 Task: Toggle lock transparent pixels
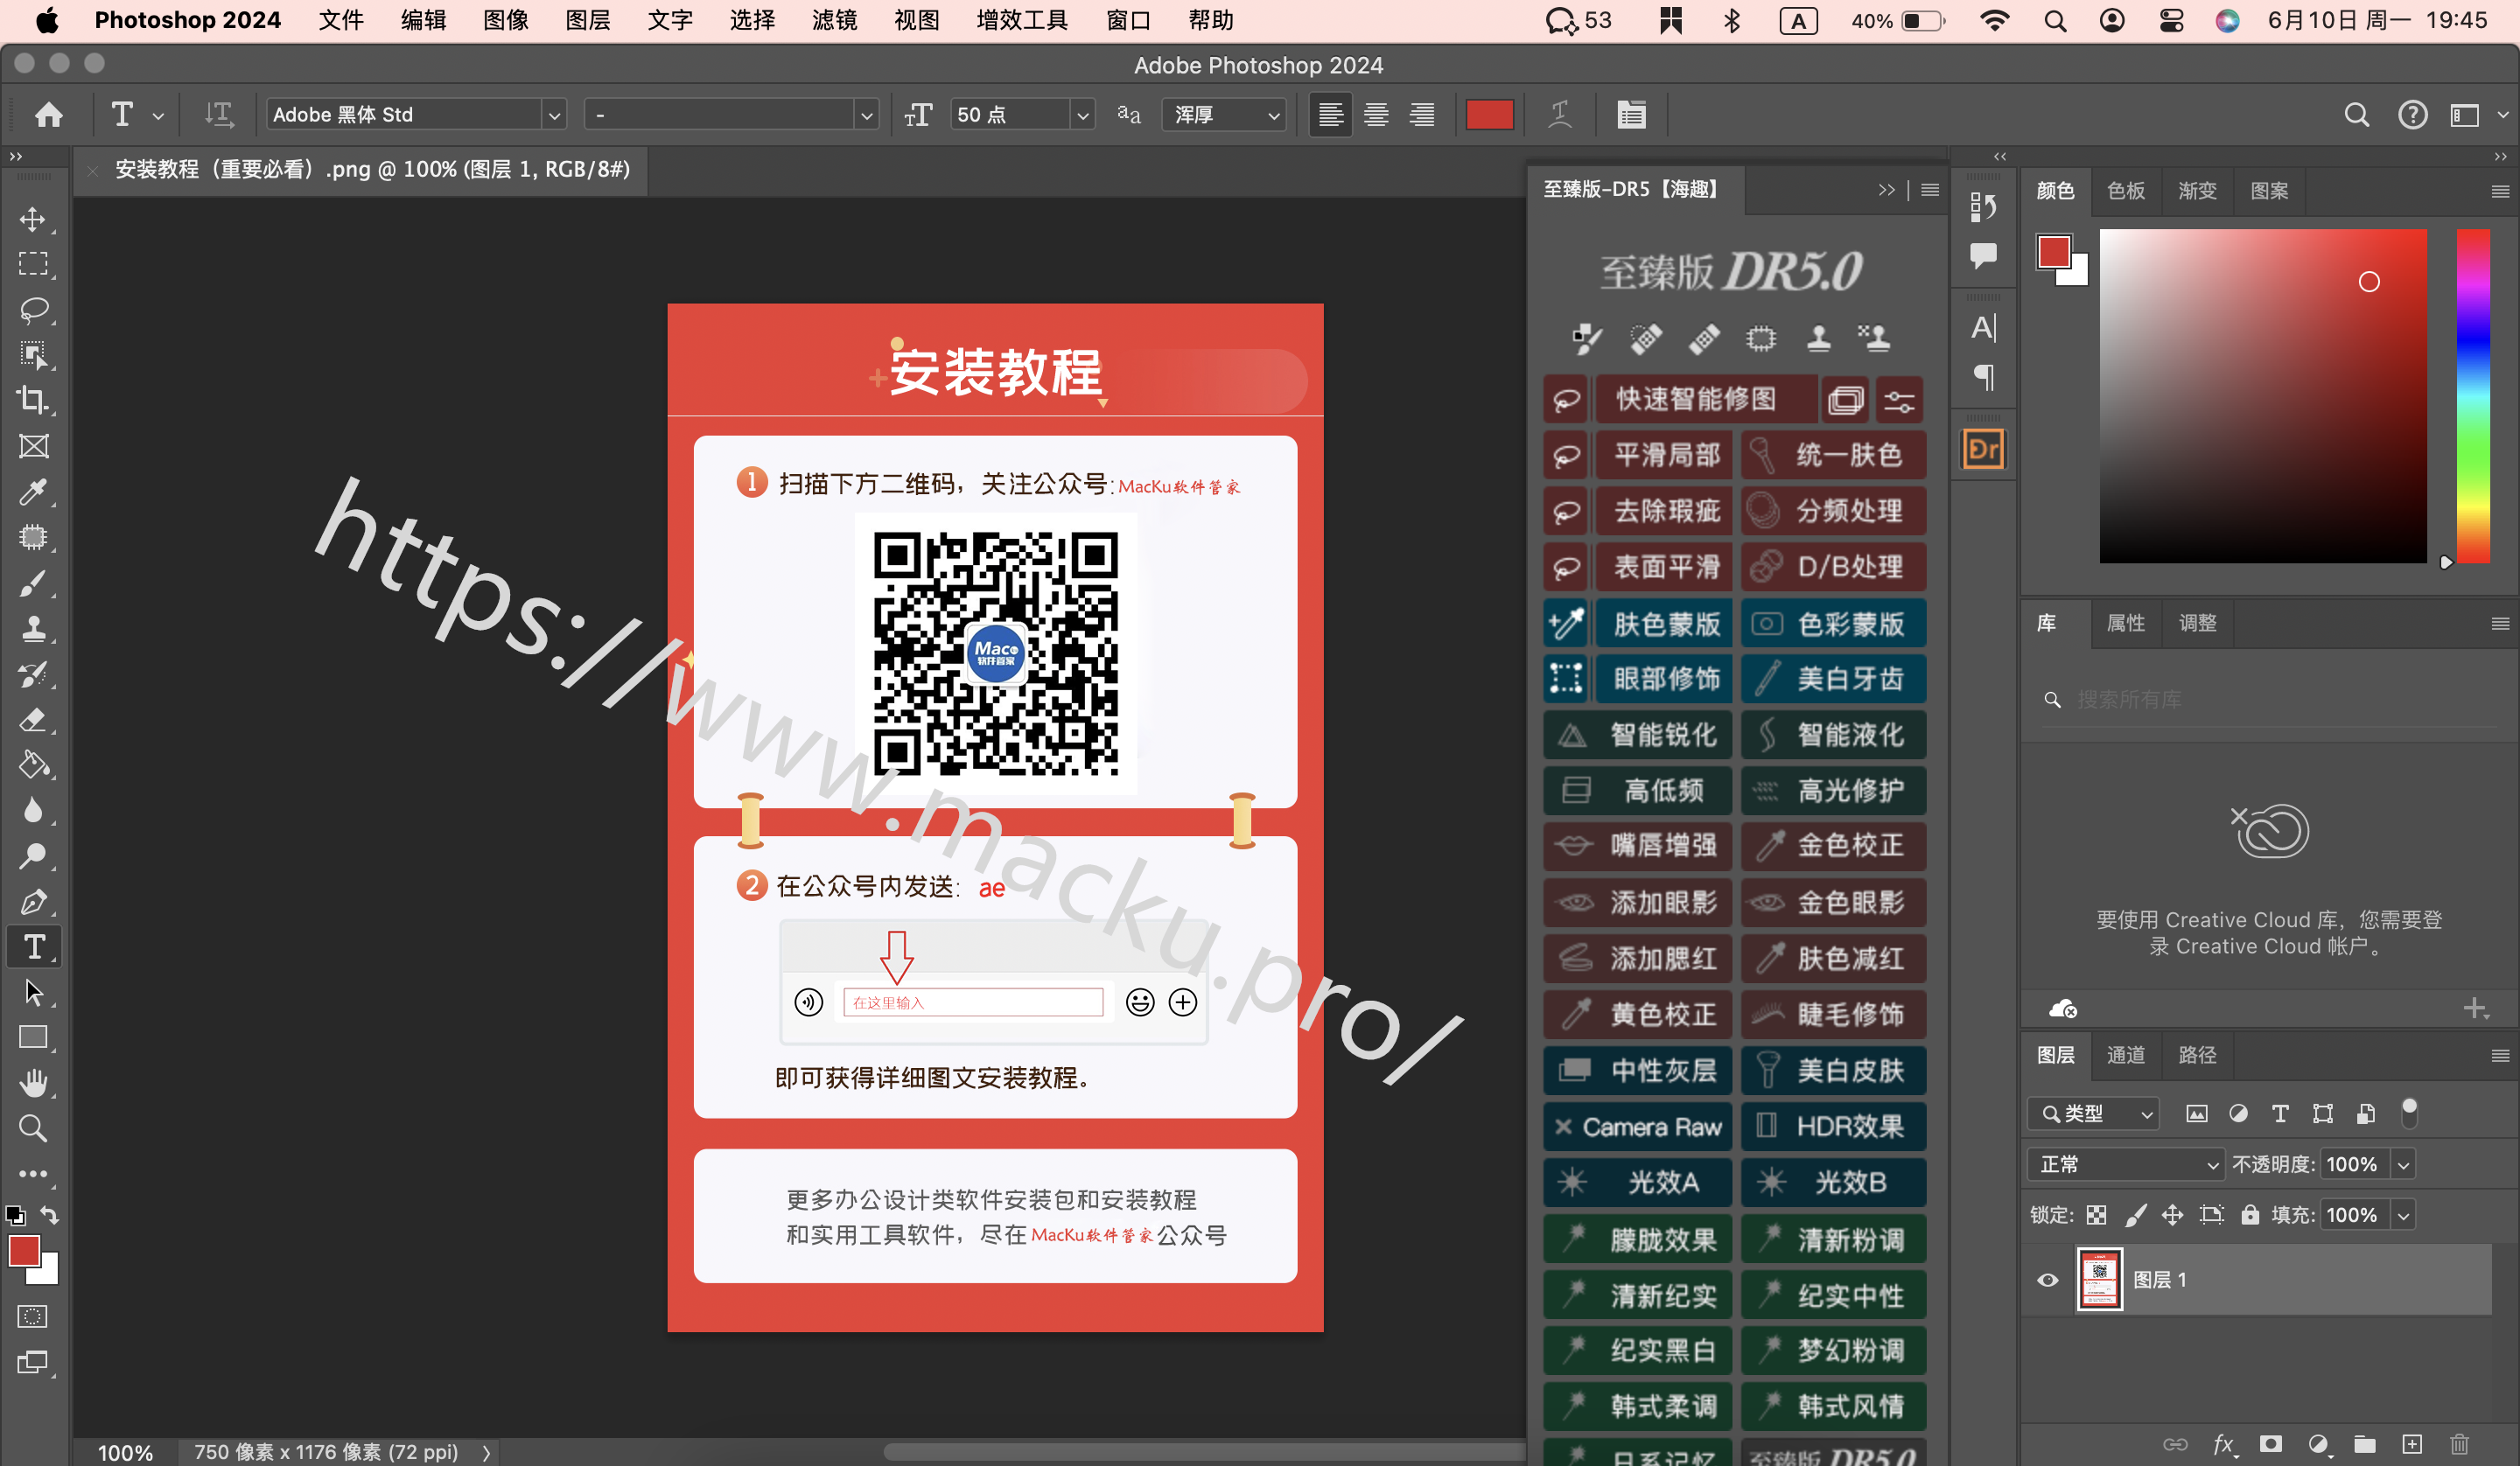pos(2097,1215)
